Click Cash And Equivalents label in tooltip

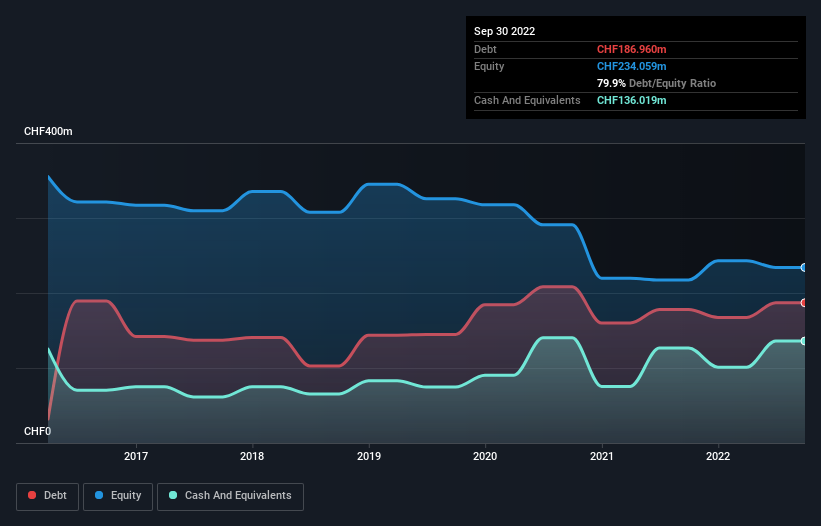pos(527,100)
